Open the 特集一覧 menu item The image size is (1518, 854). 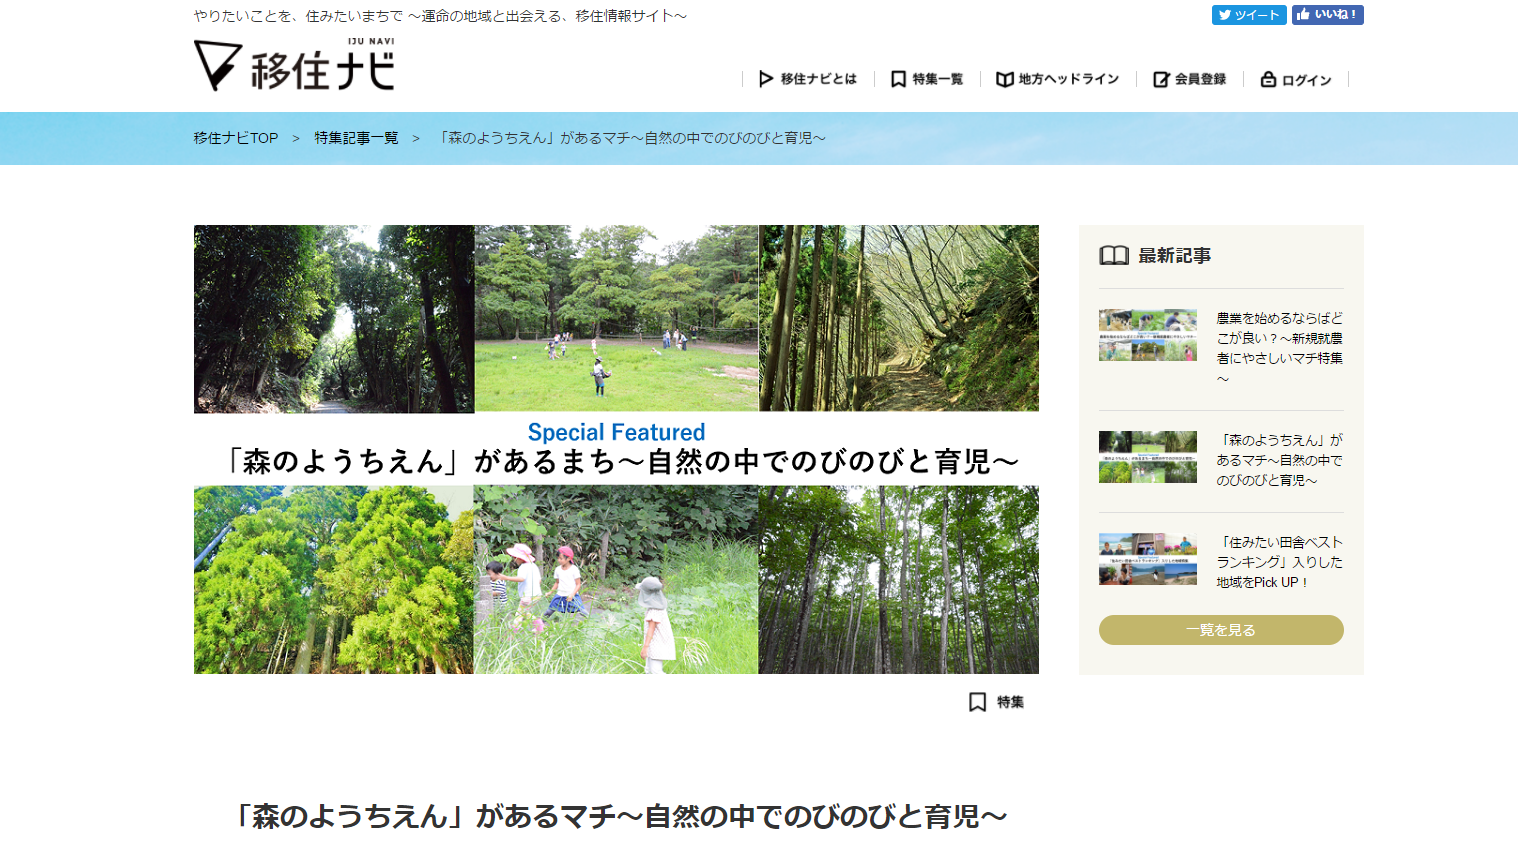(x=937, y=79)
